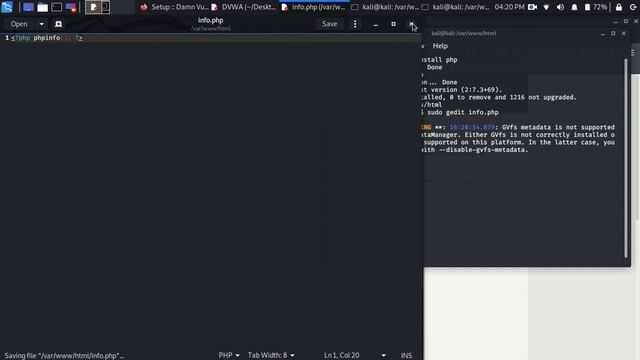This screenshot has height=360, width=640.
Task: Click the terminal vertical scrollbar
Action: tap(626, 158)
